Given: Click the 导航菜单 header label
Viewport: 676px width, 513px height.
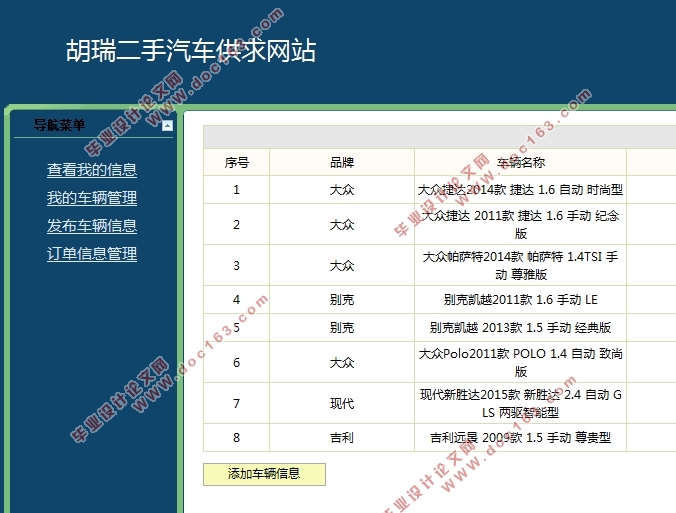Looking at the screenshot, I should 59,125.
